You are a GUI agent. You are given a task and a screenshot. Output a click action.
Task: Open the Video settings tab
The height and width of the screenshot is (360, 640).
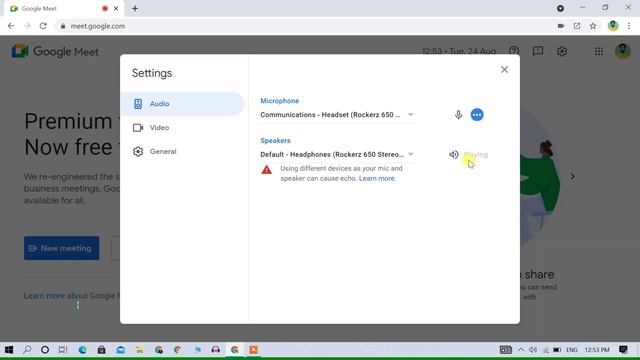[x=182, y=128]
